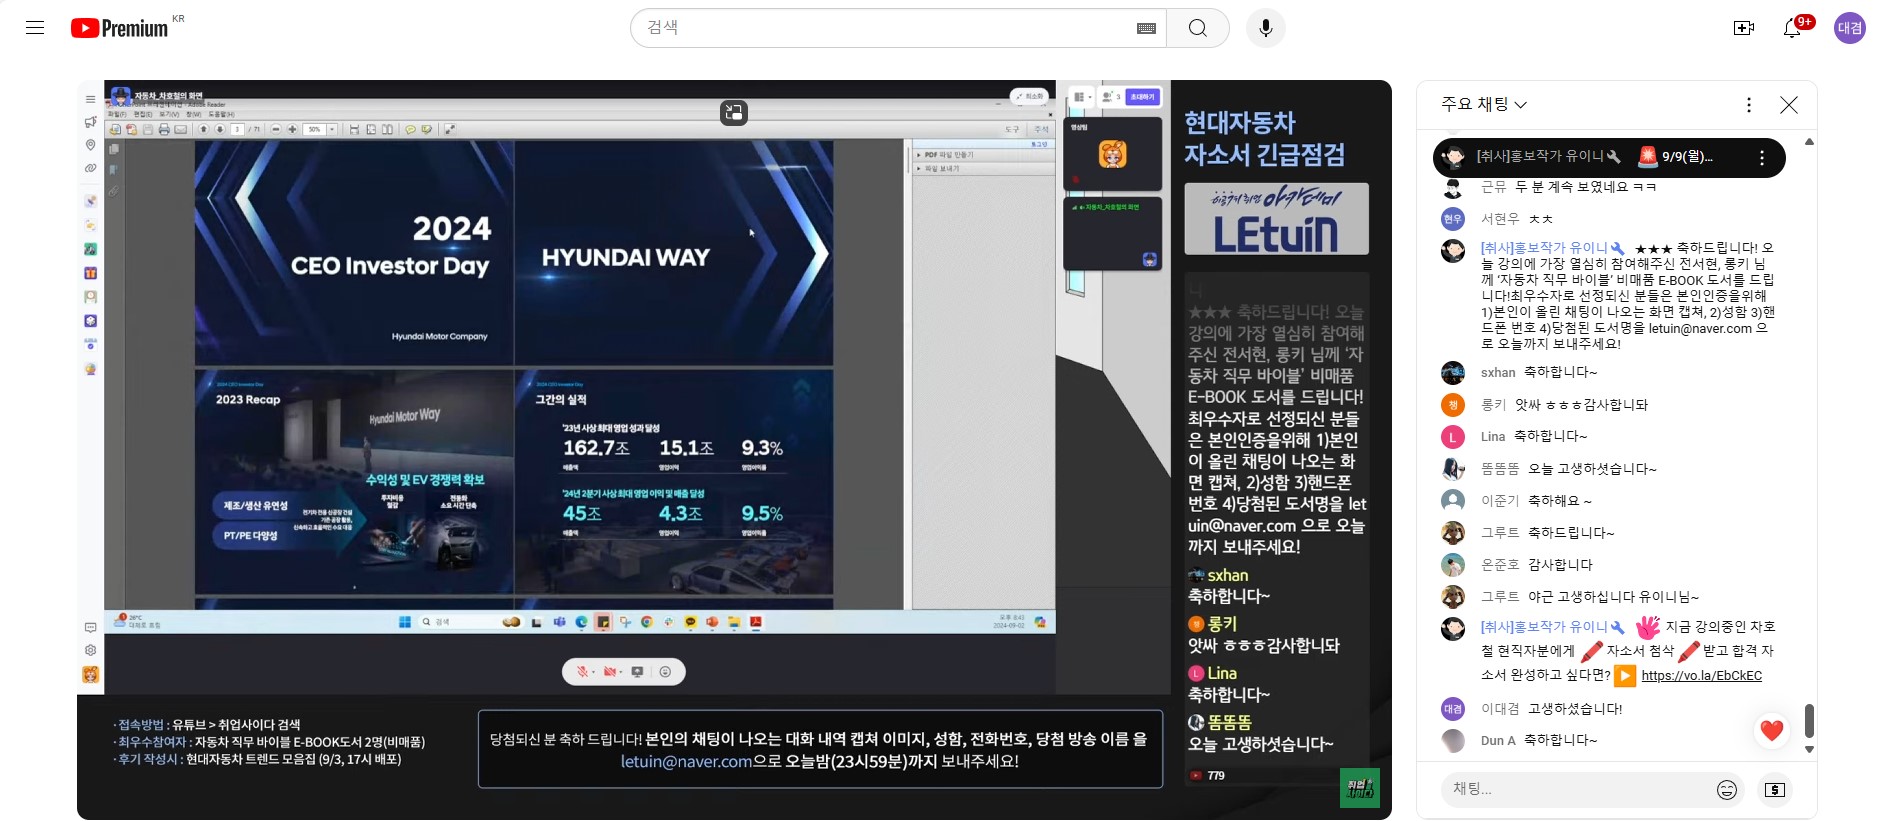Open pinned message options menu
Image resolution: width=1894 pixels, height=821 pixels.
[1761, 158]
